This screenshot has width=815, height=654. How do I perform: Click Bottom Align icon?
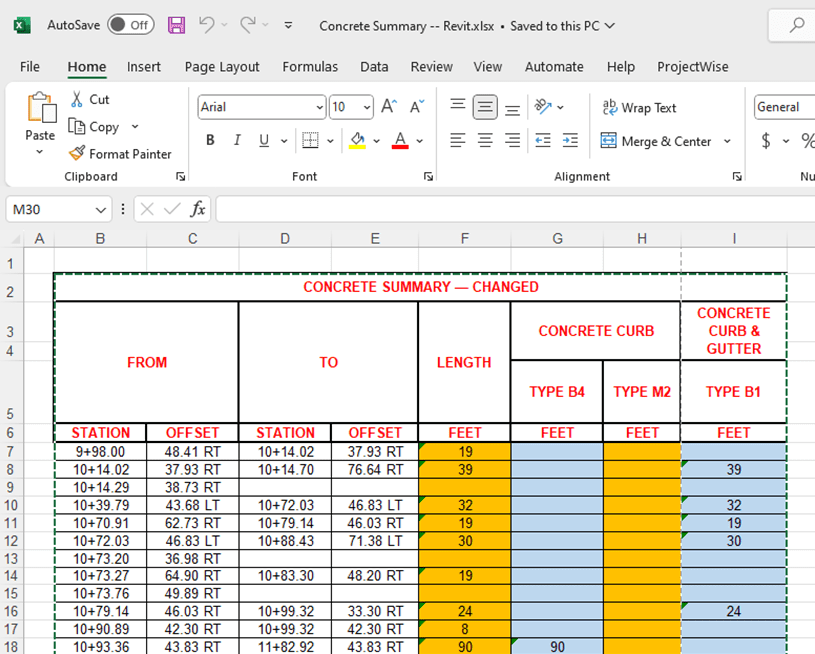click(512, 108)
